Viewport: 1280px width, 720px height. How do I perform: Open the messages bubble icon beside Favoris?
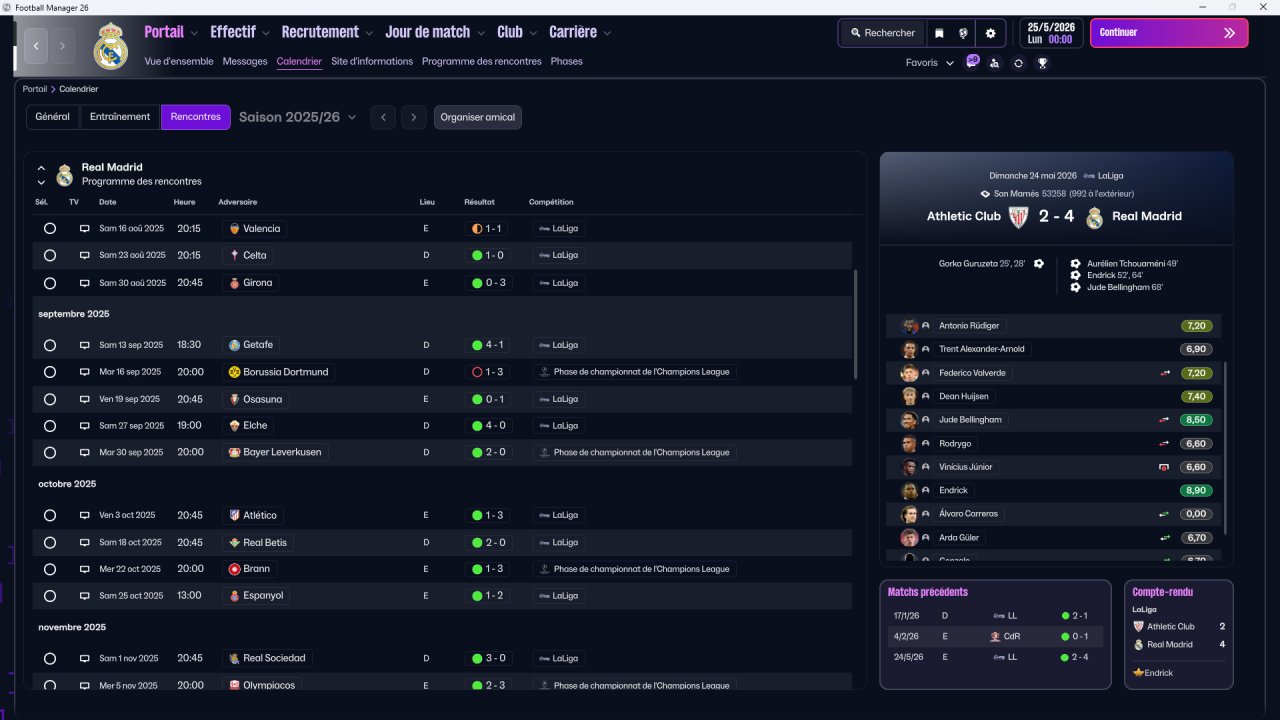972,62
